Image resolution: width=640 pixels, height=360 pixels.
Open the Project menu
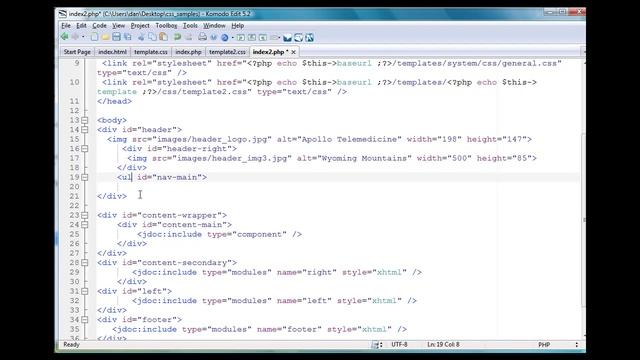(140, 25)
